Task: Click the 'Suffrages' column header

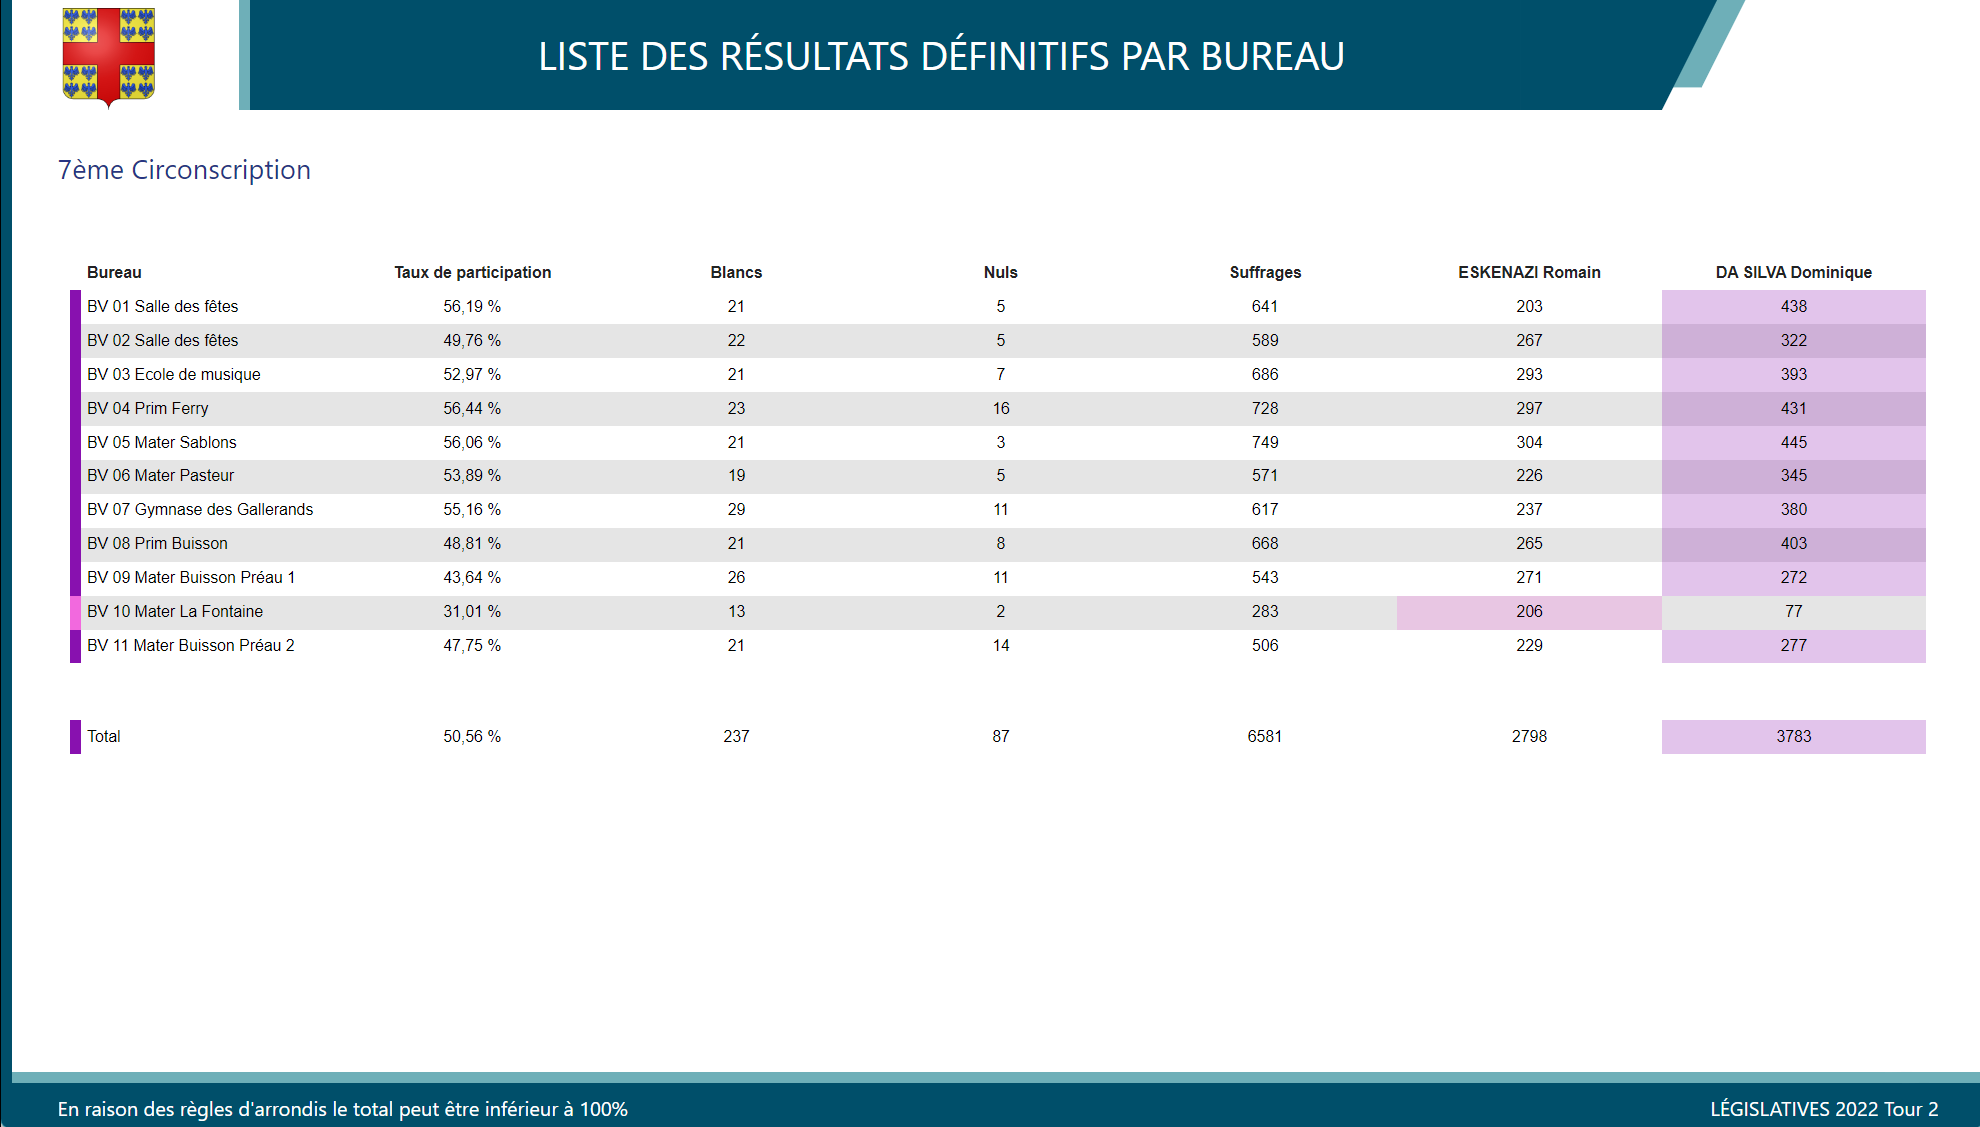Action: click(x=1265, y=272)
